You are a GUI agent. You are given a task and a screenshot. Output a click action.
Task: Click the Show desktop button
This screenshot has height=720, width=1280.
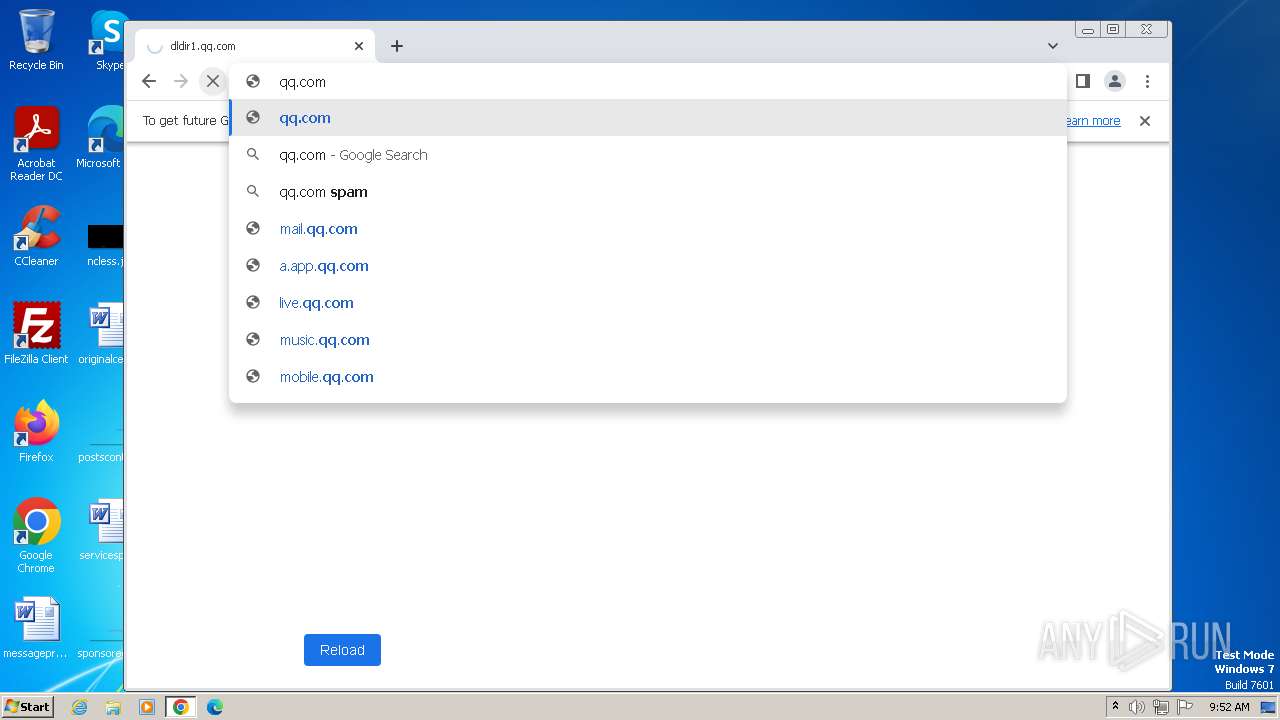1270,707
